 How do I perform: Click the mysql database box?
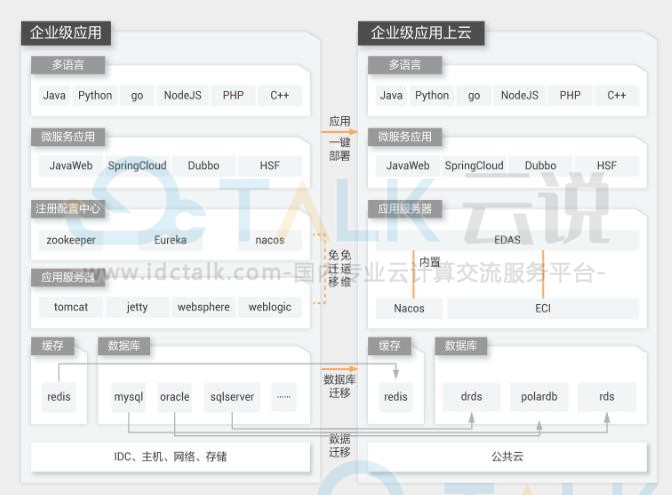point(129,397)
